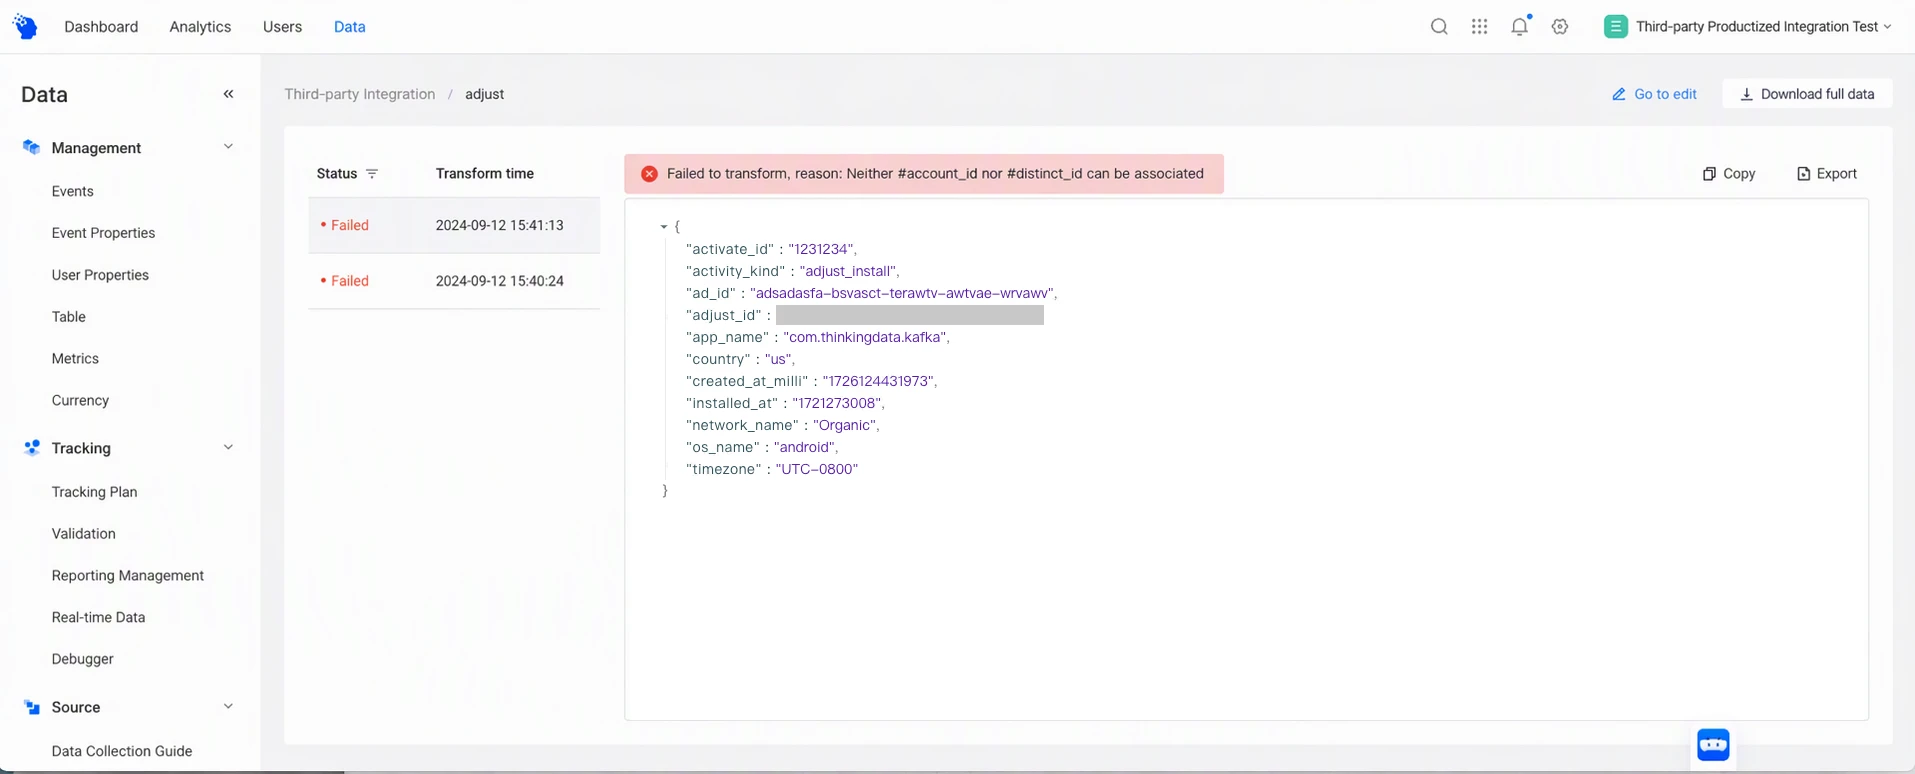The height and width of the screenshot is (774, 1915).
Task: Open Data Collection Guide in the sidebar
Action: 122,751
